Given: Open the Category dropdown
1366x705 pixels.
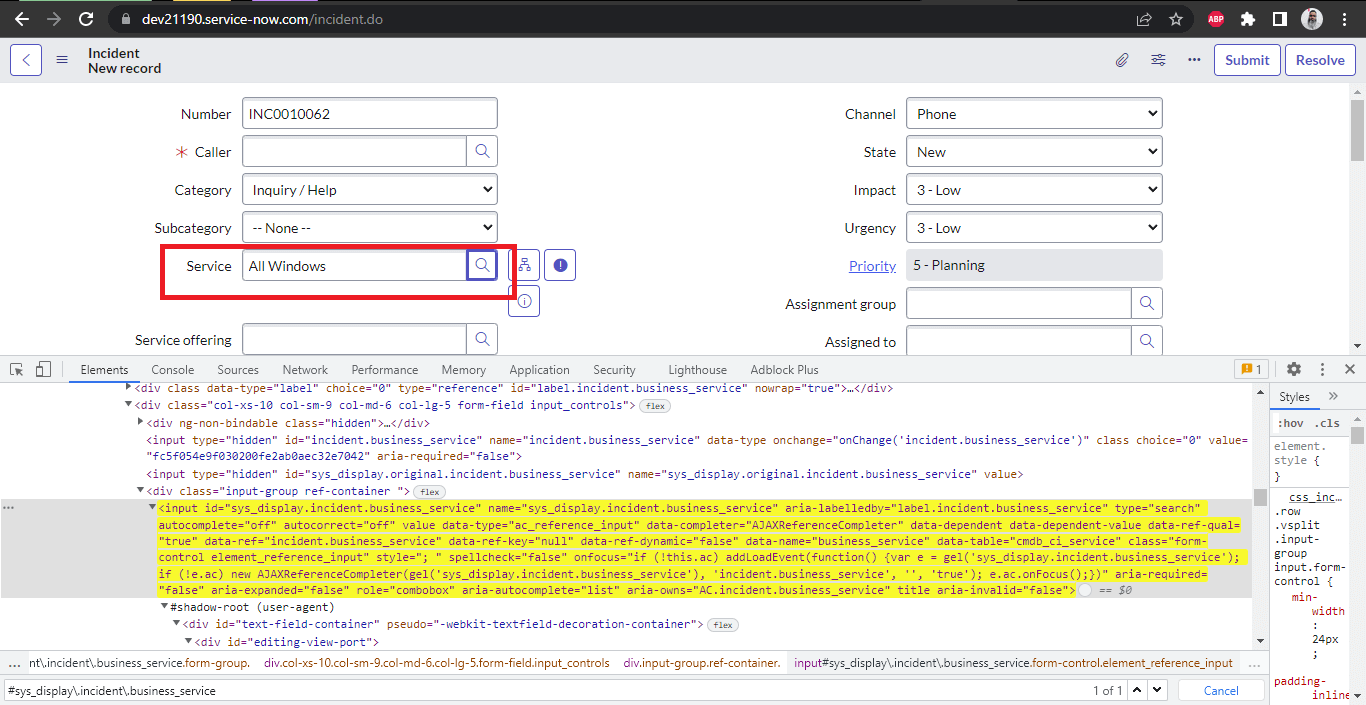Looking at the screenshot, I should [x=370, y=190].
